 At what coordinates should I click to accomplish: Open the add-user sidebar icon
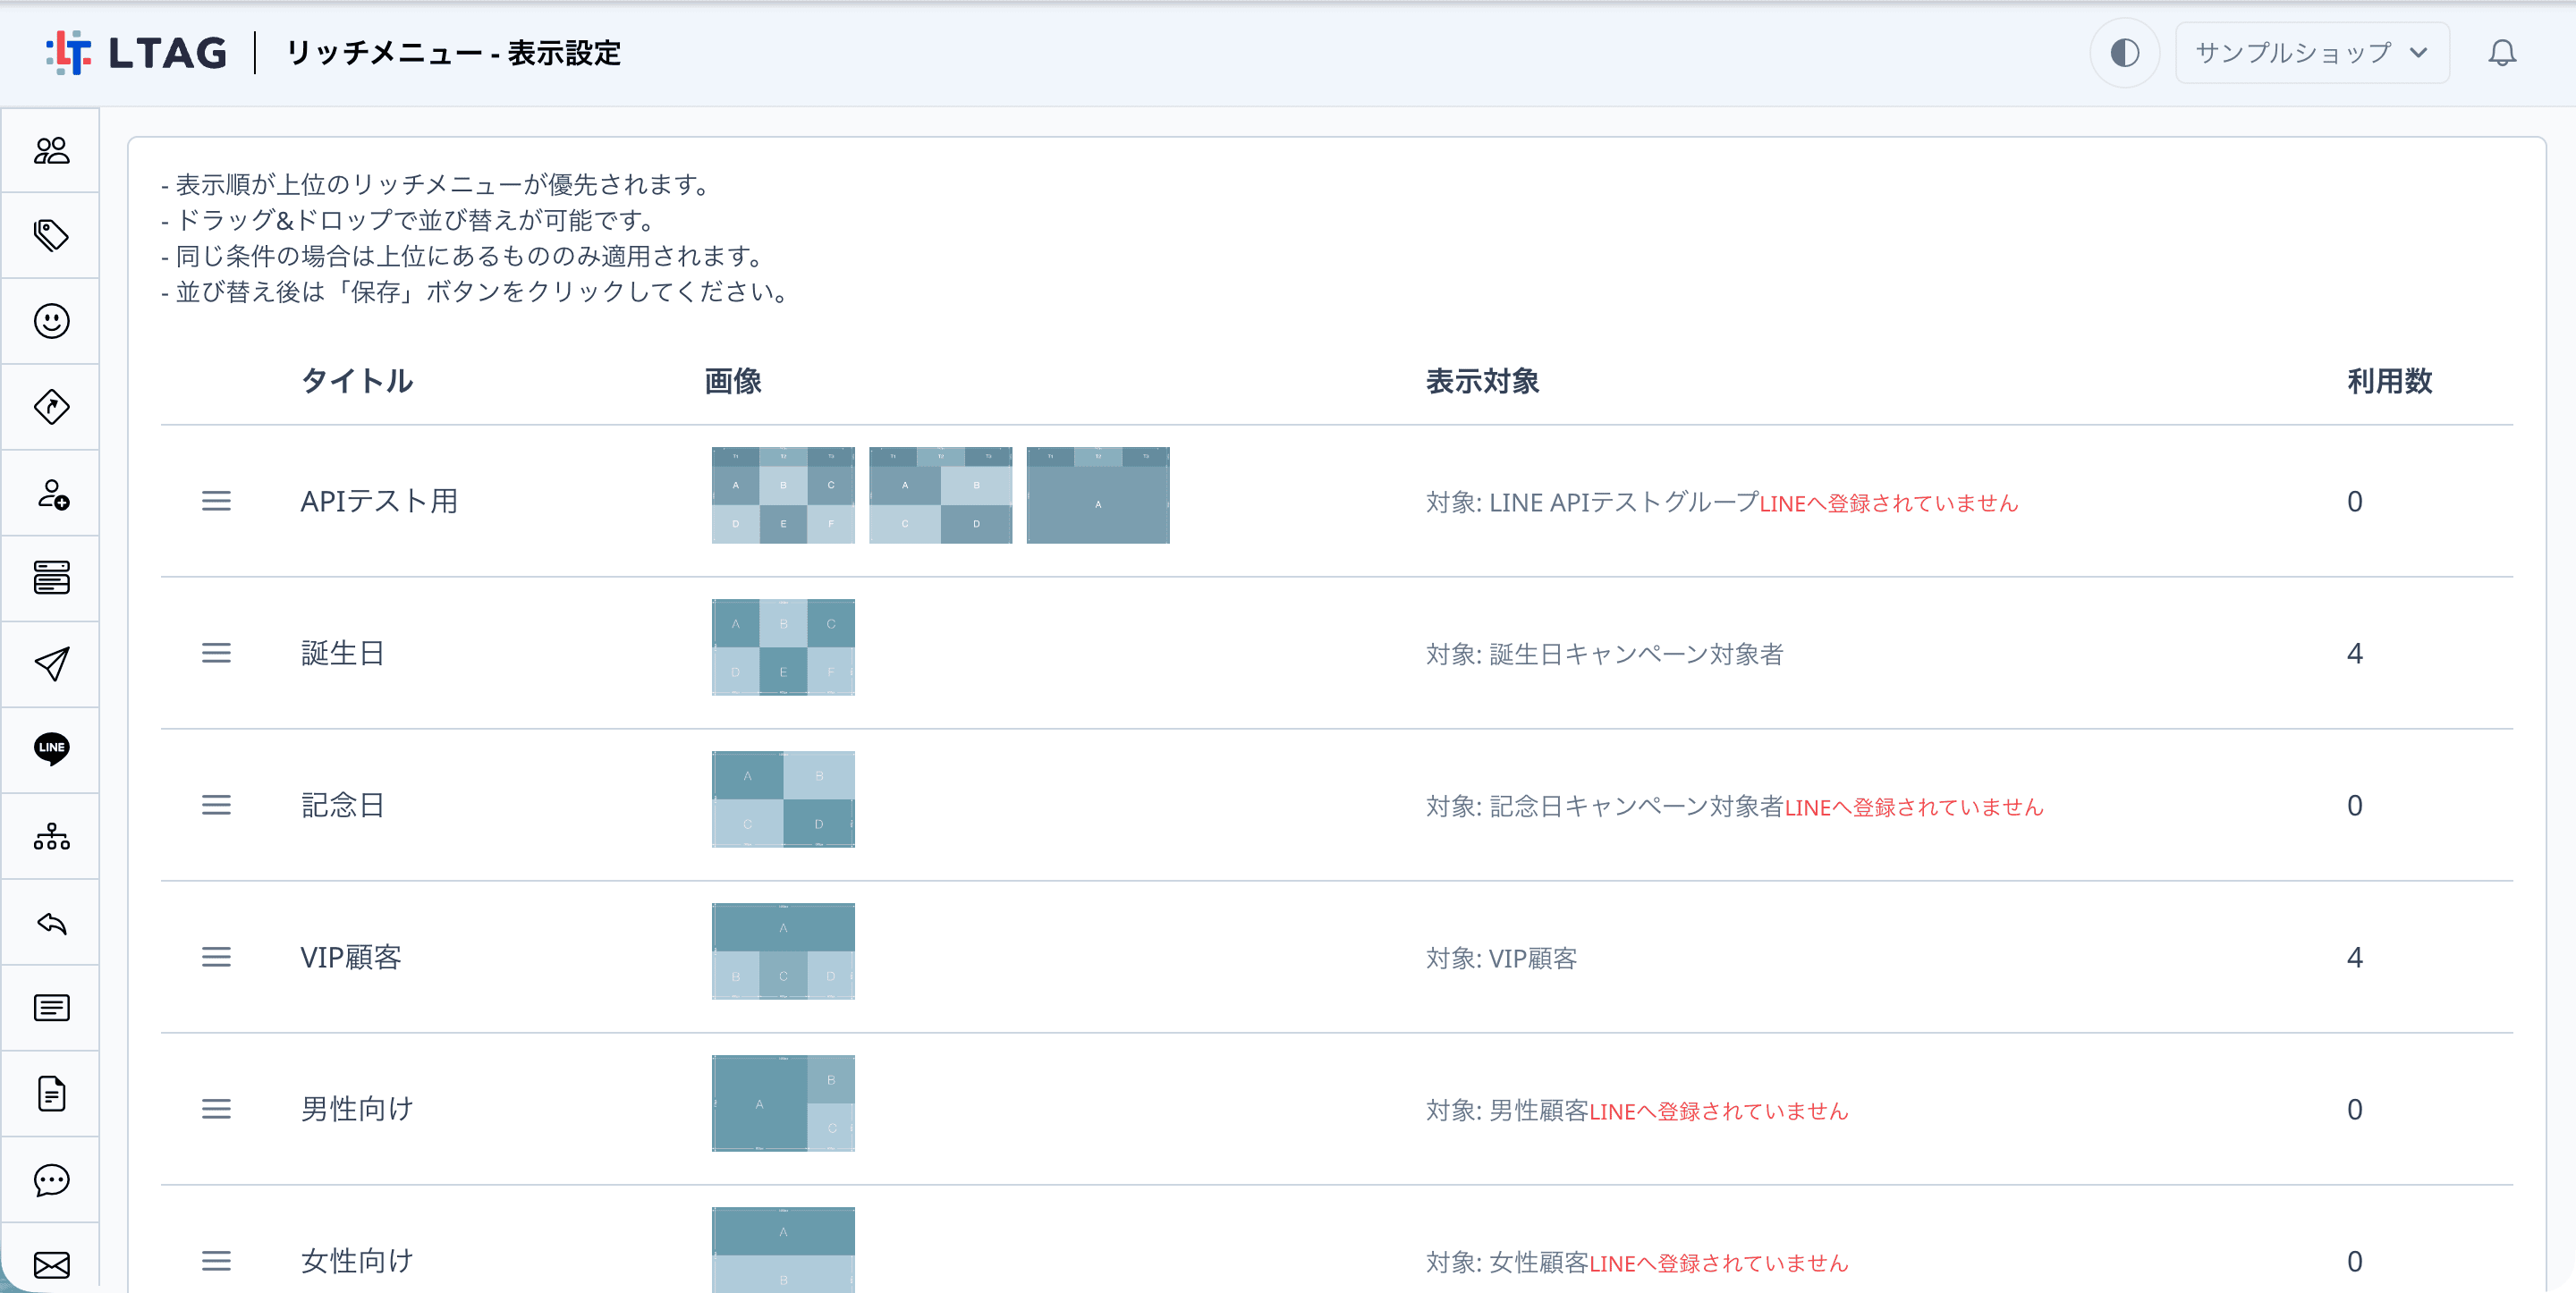(x=51, y=494)
